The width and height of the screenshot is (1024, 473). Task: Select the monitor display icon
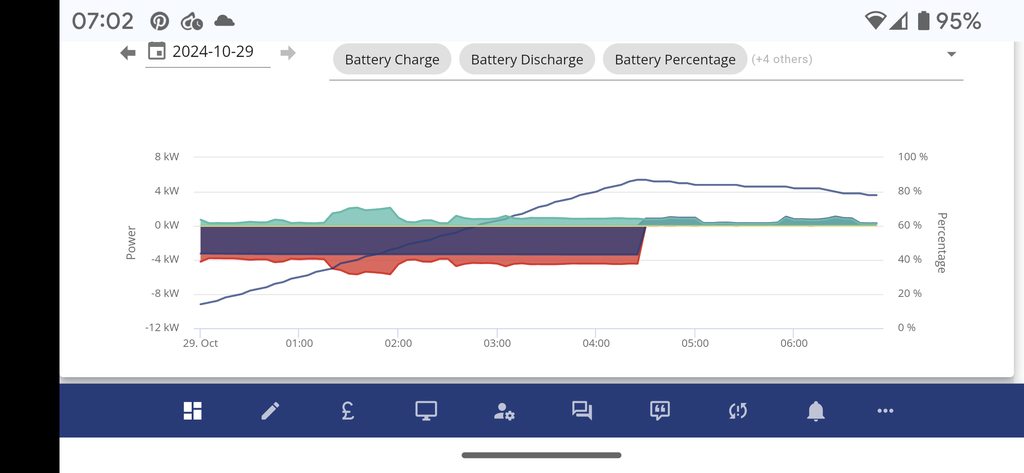tap(427, 410)
